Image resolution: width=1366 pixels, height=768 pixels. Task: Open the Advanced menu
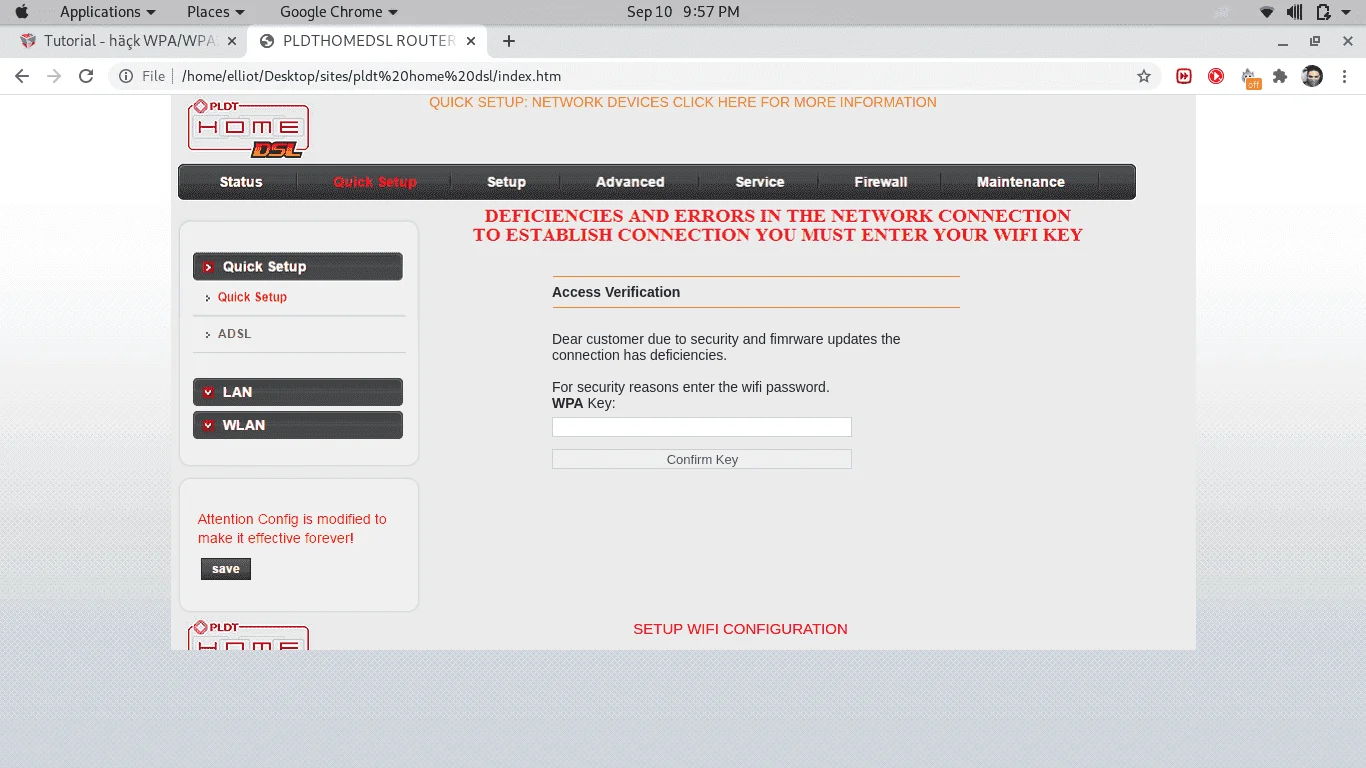[x=630, y=182]
